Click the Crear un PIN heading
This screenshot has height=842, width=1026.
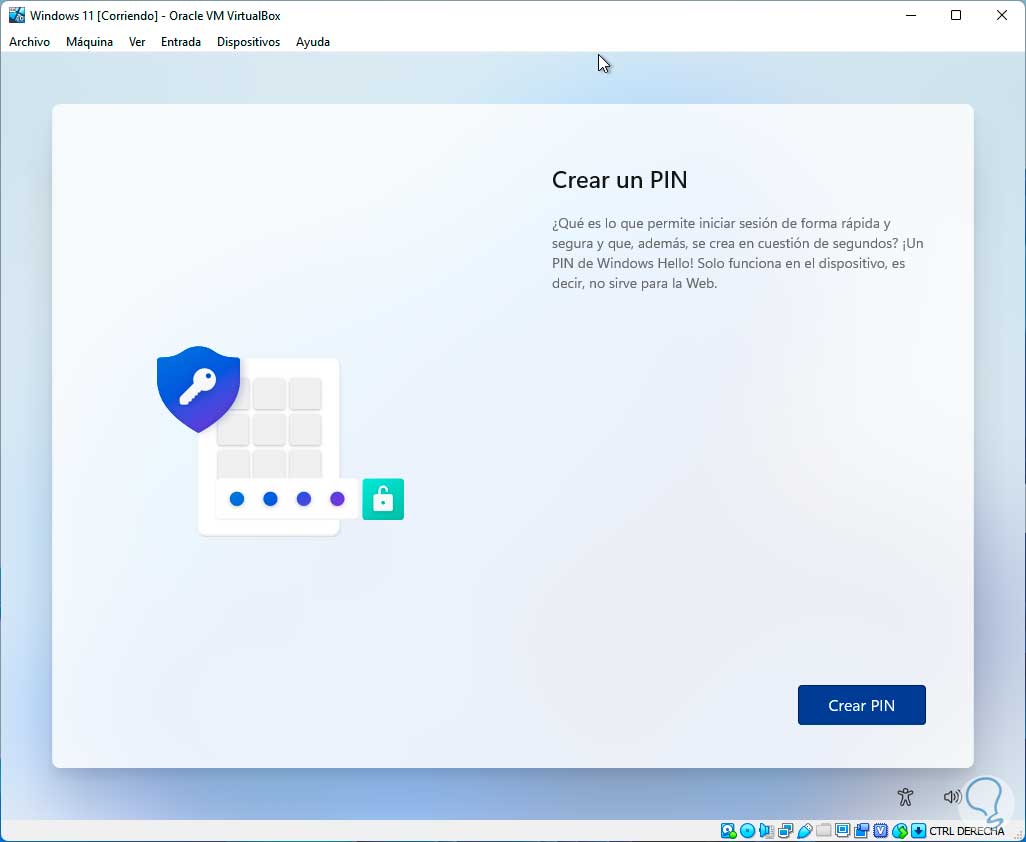click(619, 180)
